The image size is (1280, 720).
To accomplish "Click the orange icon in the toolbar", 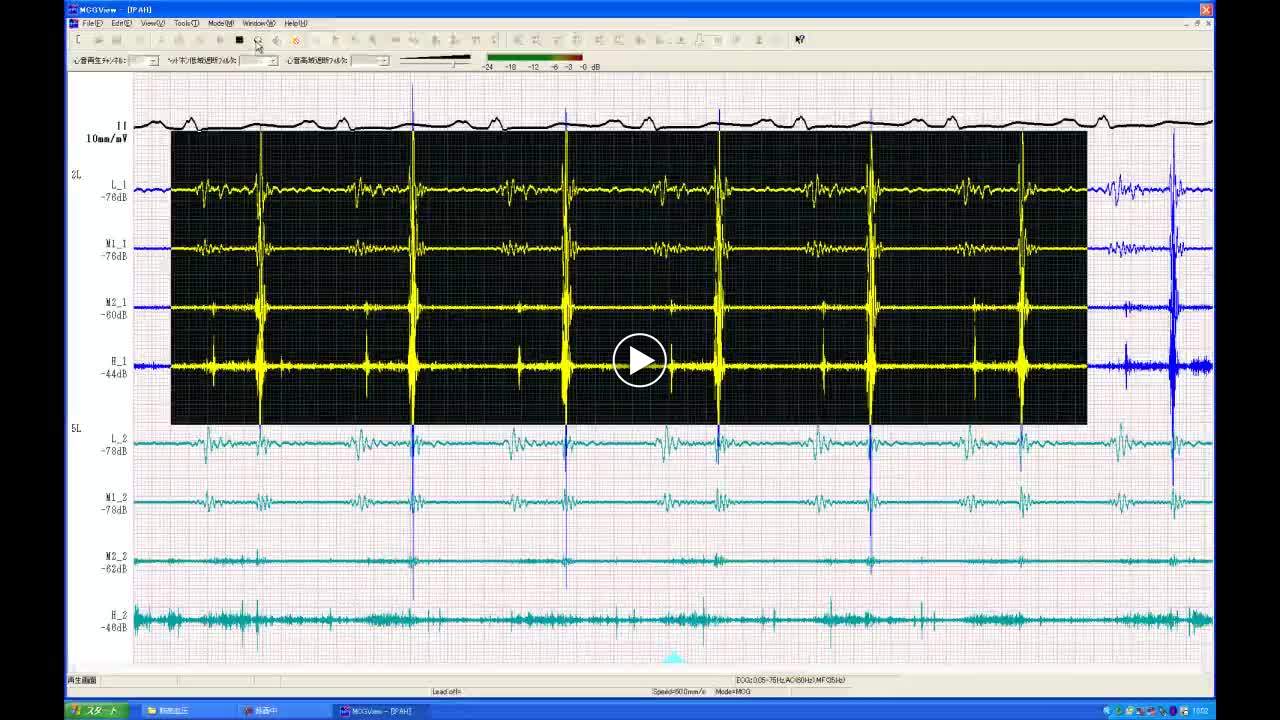I will coord(295,40).
